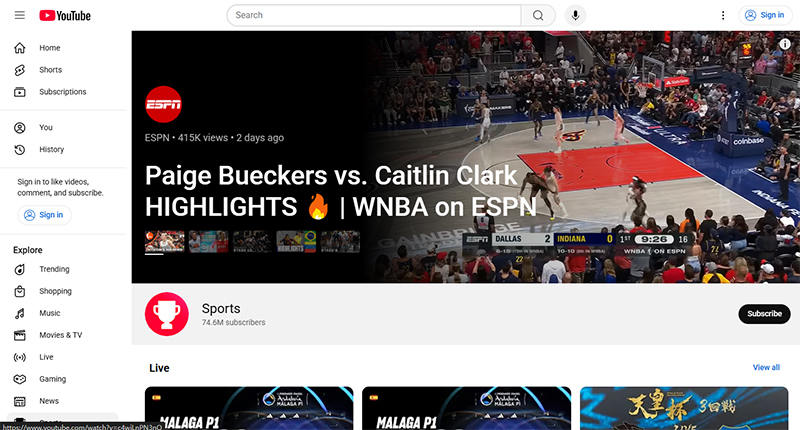Click the Trending flame icon
800x430 pixels.
point(19,269)
